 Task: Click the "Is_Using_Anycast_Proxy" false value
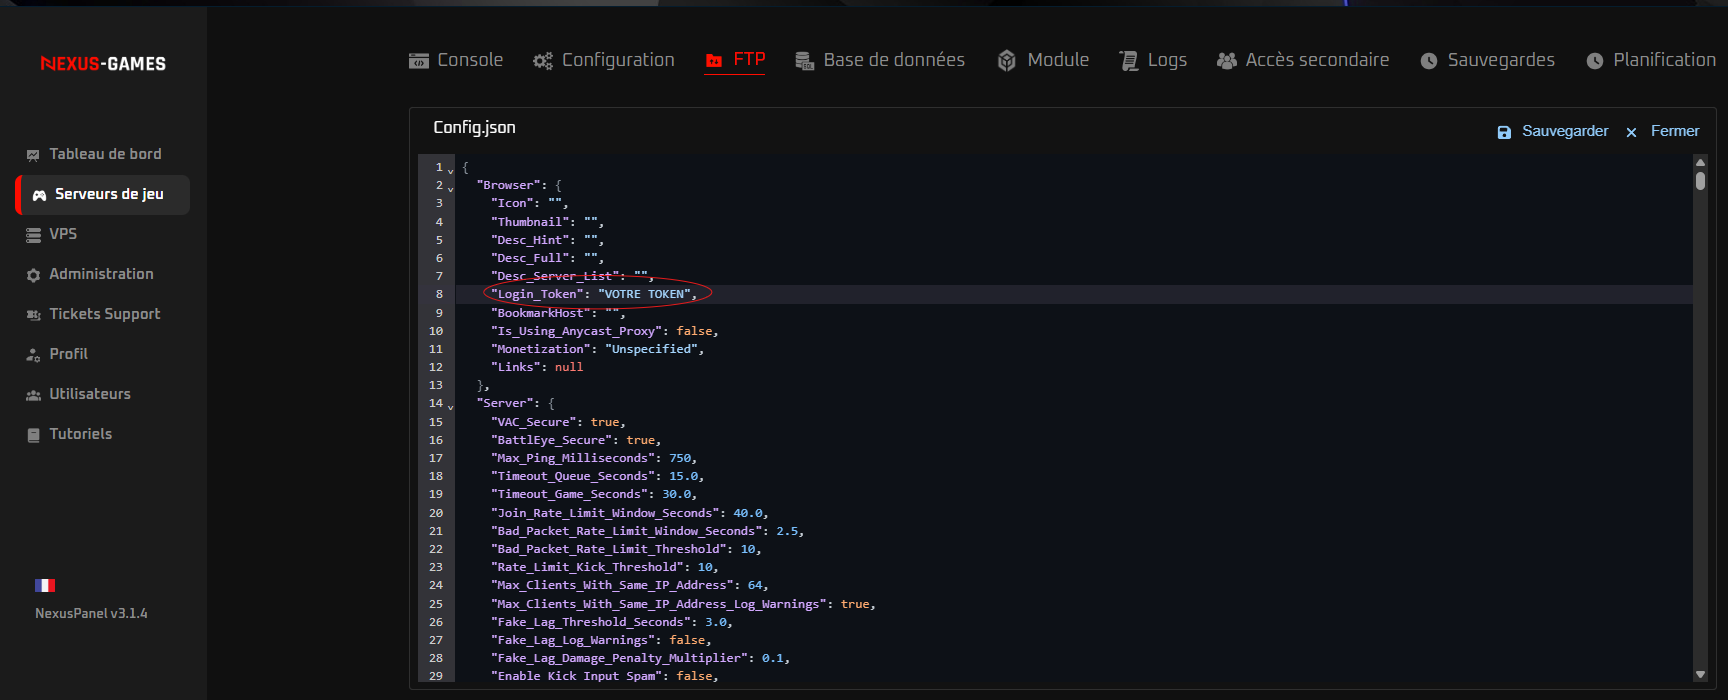point(694,331)
